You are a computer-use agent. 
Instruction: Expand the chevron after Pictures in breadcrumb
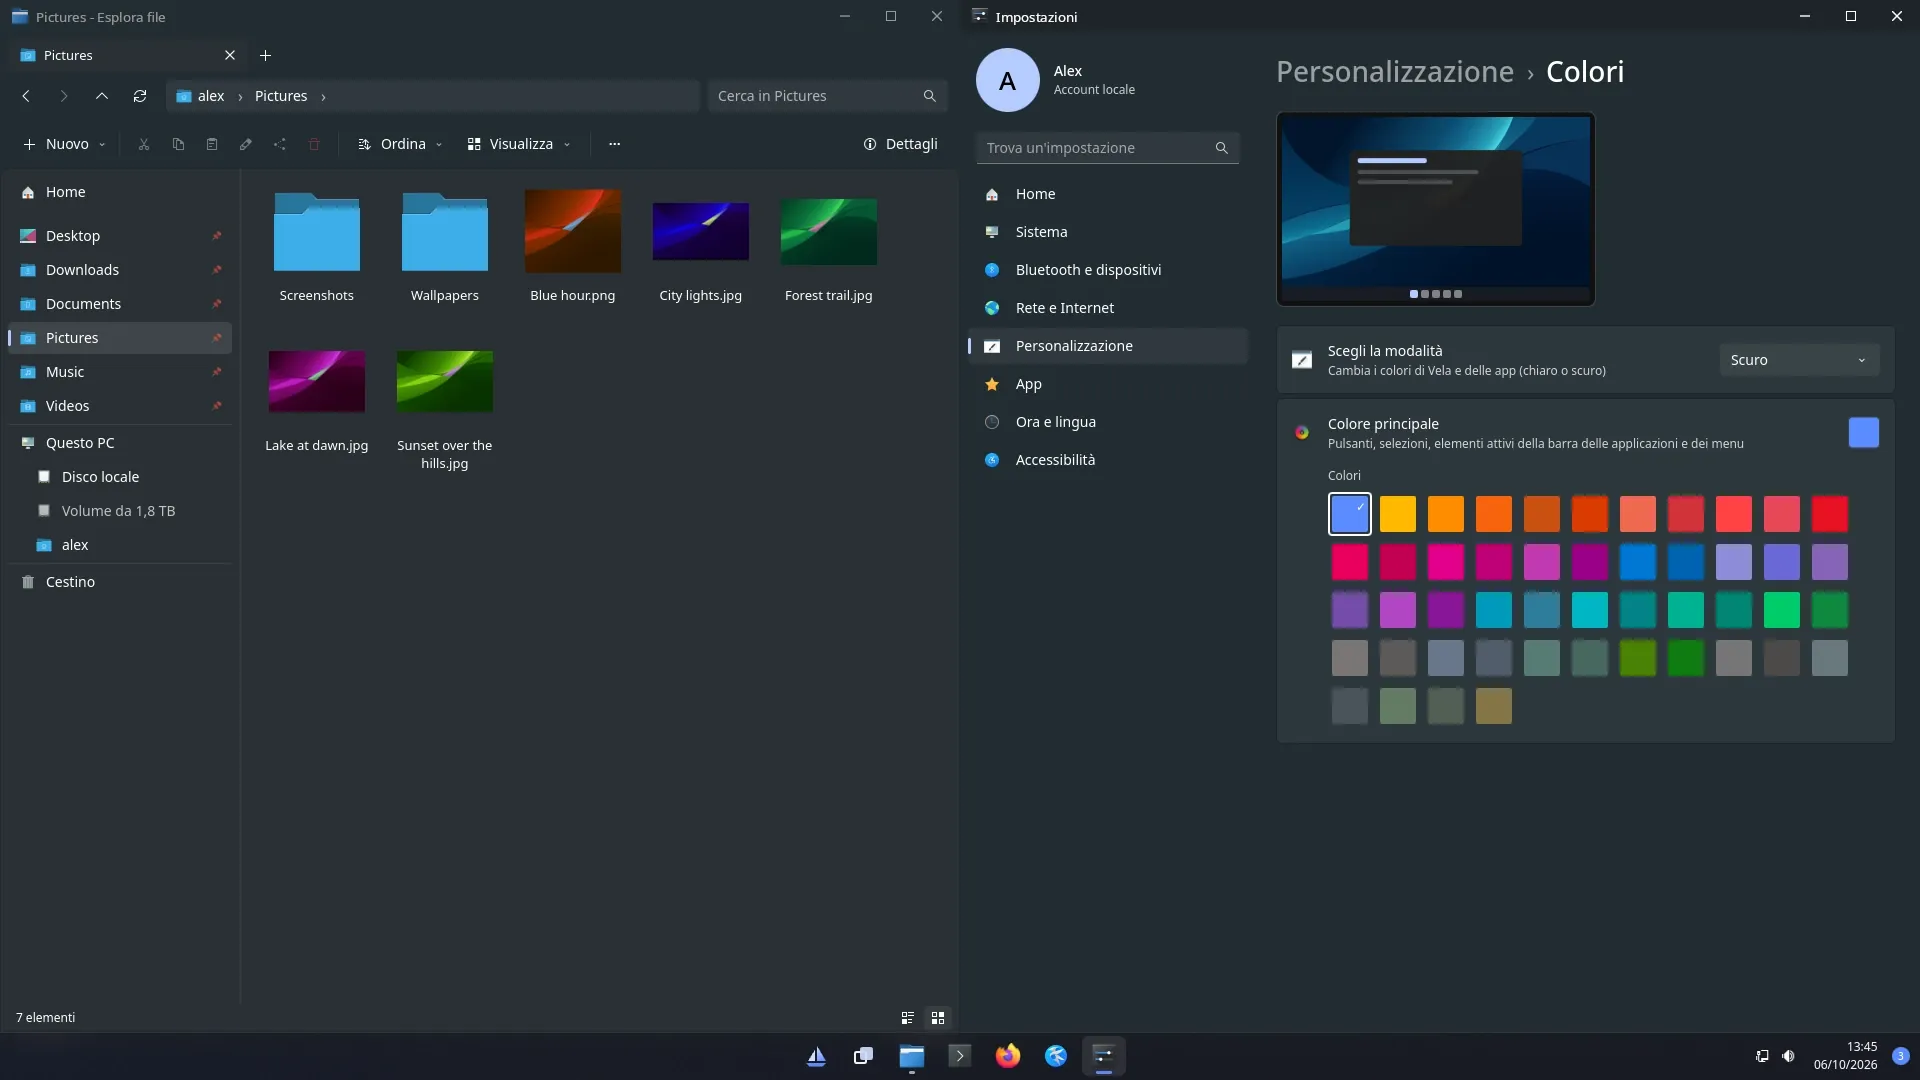coord(323,96)
